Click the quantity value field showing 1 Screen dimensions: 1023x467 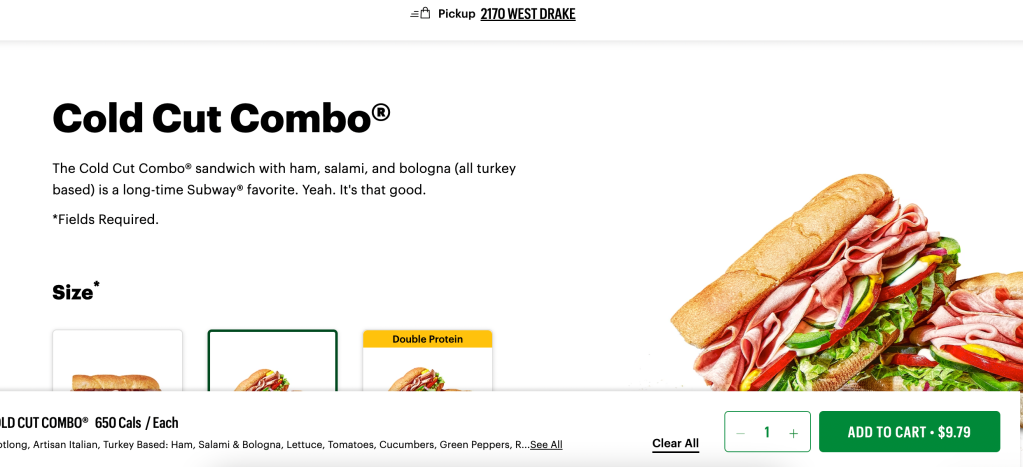coord(767,433)
